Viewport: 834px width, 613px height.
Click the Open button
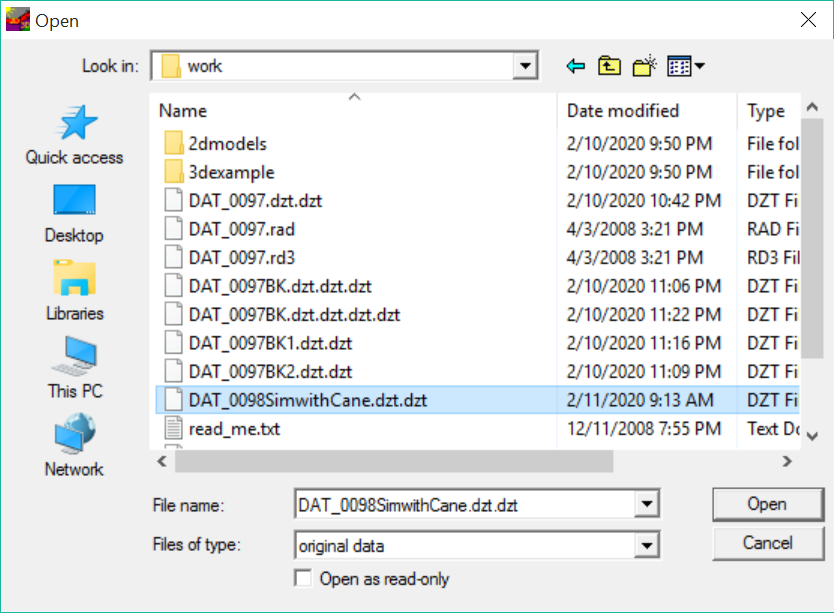[767, 504]
